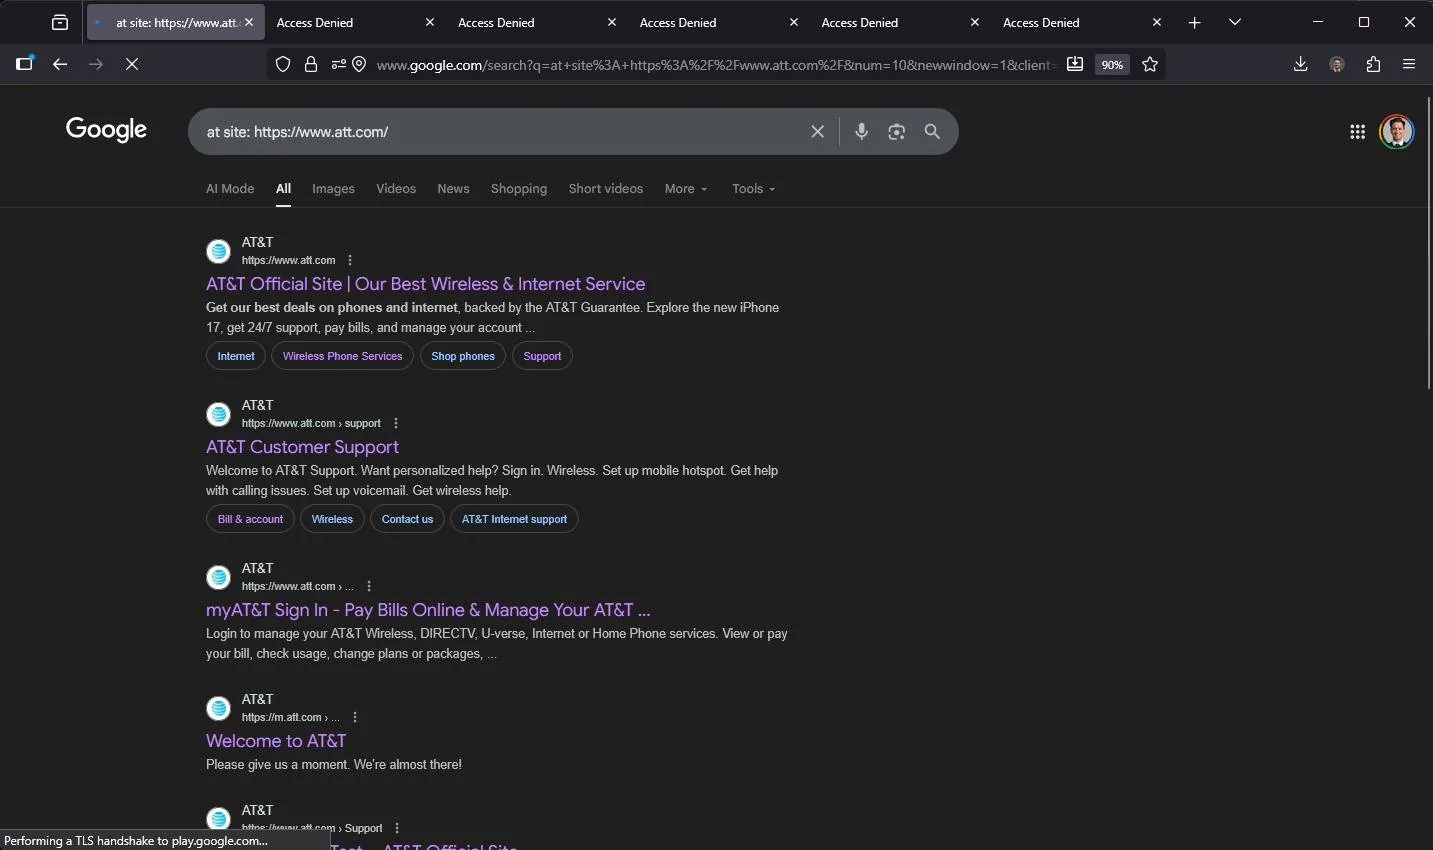Open site permissions icon in address bar
Image resolution: width=1433 pixels, height=850 pixels.
(x=338, y=64)
